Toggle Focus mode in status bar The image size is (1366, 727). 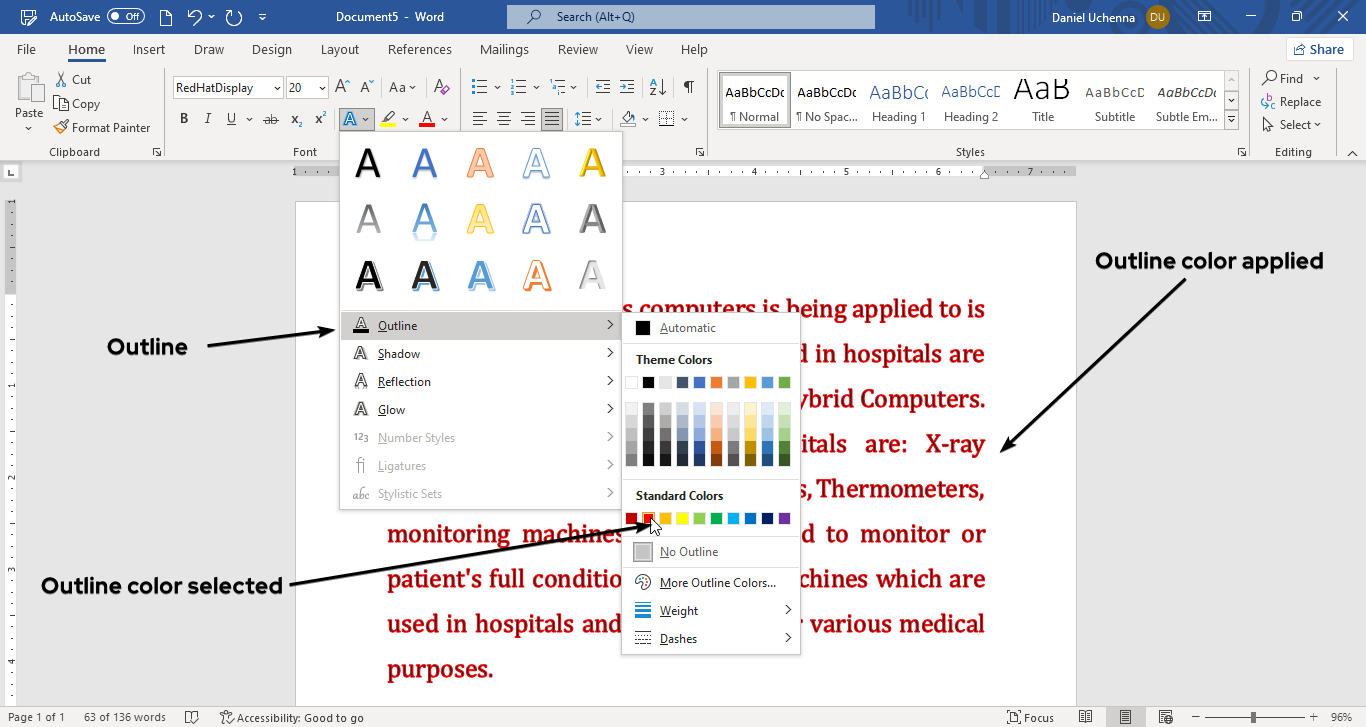[1030, 717]
